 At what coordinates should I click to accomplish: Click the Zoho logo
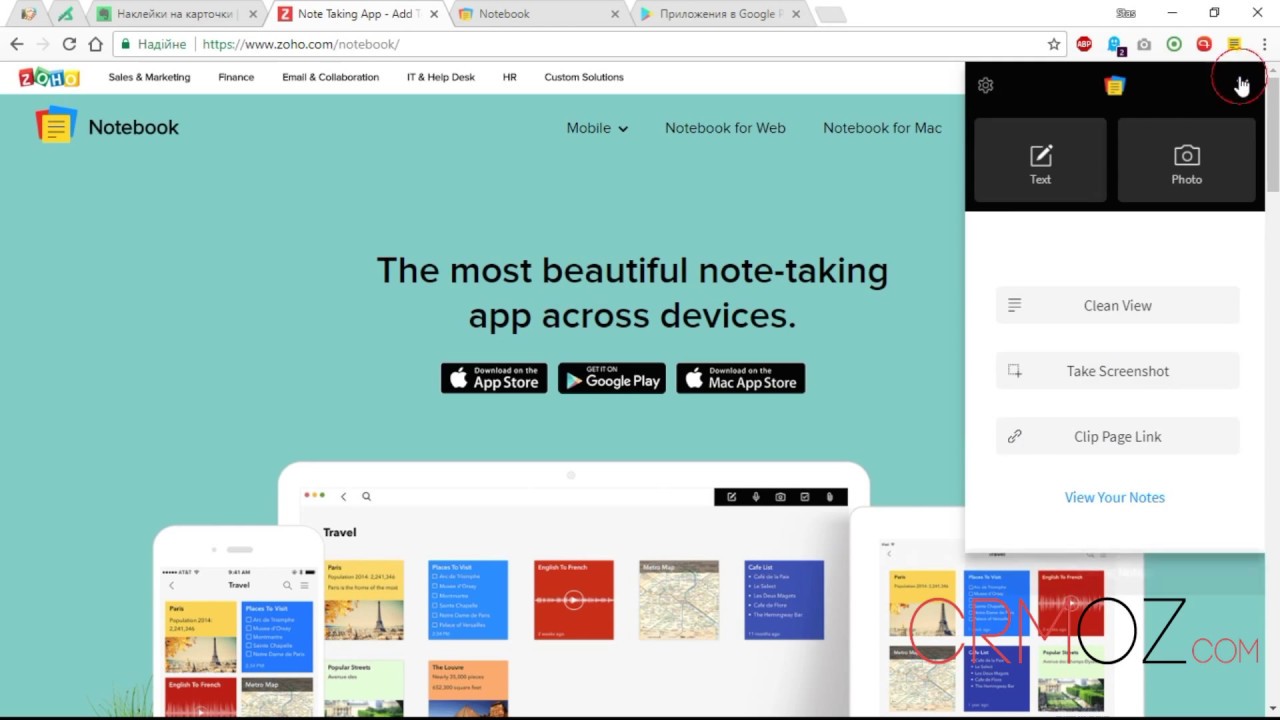click(x=49, y=78)
